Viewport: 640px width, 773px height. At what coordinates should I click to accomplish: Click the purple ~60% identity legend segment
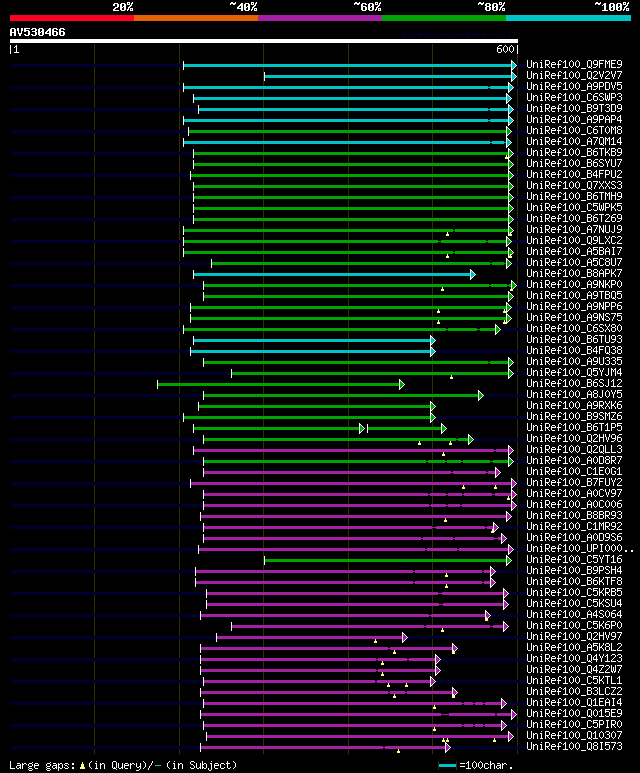tap(320, 18)
